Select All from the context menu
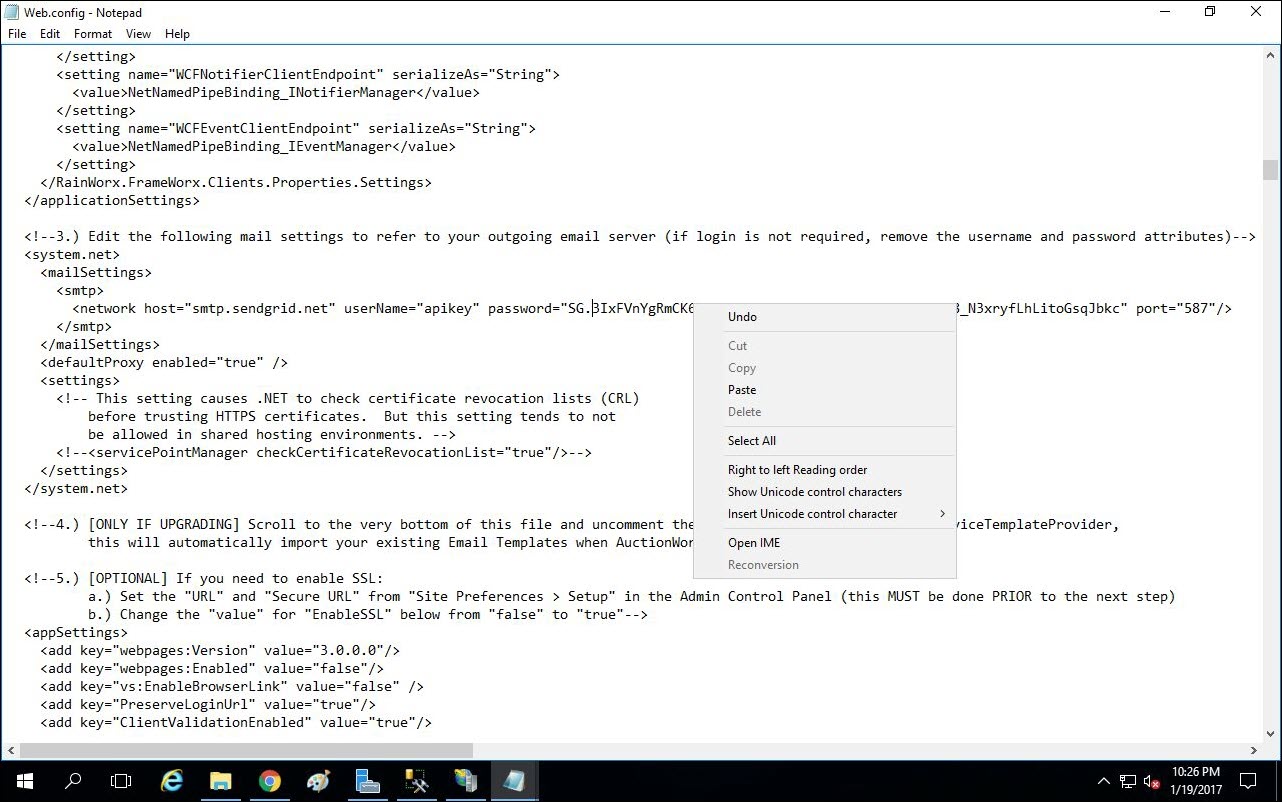Screen dimensions: 1282x802 tap(752, 441)
